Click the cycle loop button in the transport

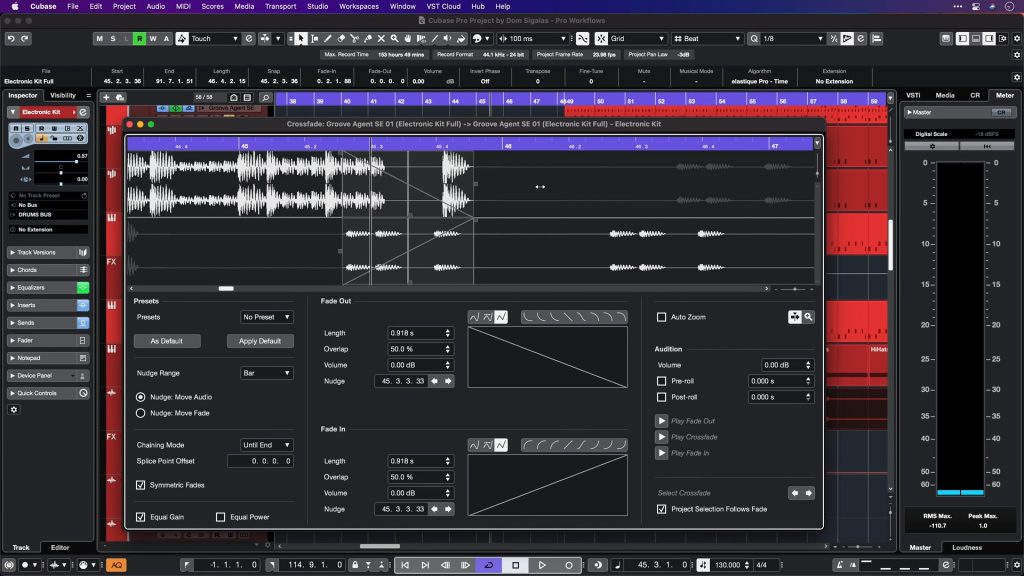coord(489,564)
